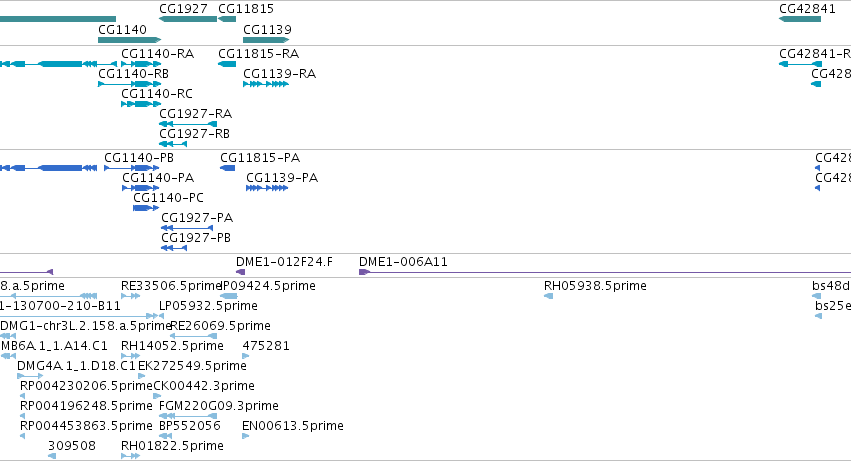851x461 pixels.
Task: Click EST RP004196248.5prime label
Action: [x=86, y=406]
